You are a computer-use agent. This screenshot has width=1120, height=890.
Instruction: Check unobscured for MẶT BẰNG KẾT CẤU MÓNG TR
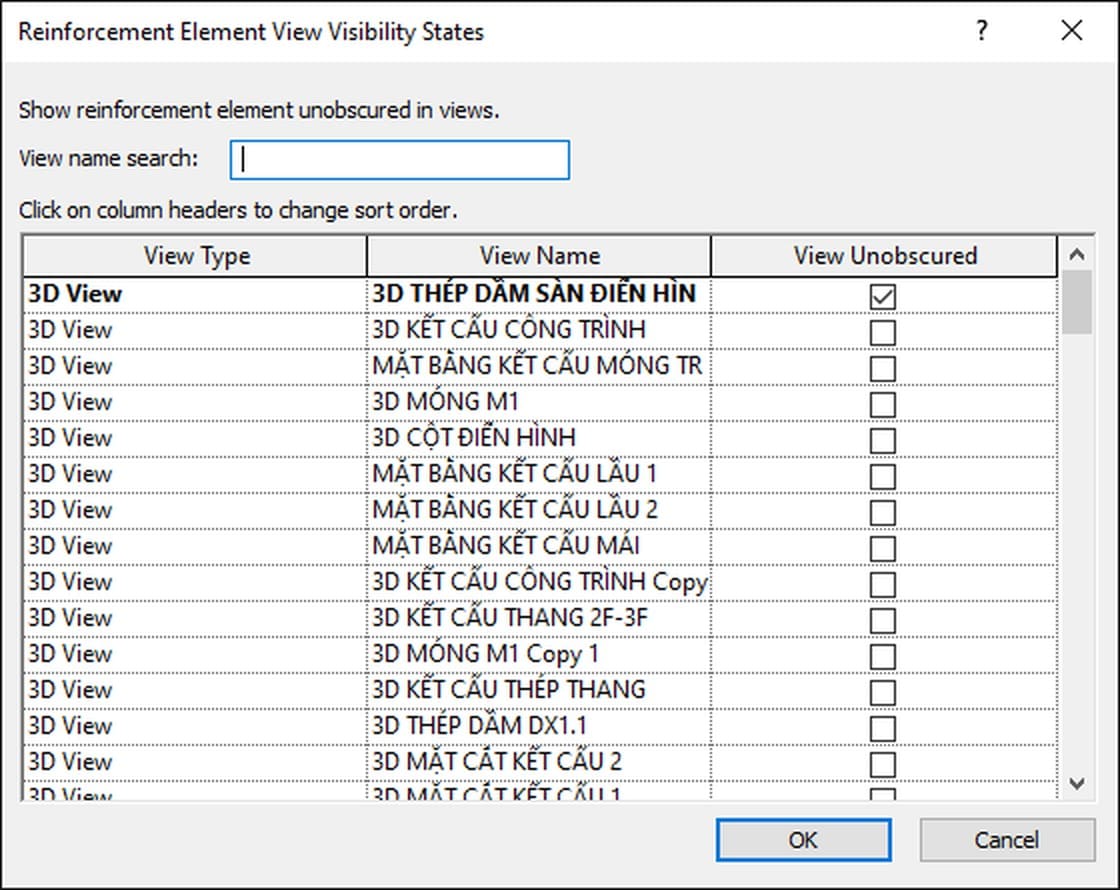[883, 369]
